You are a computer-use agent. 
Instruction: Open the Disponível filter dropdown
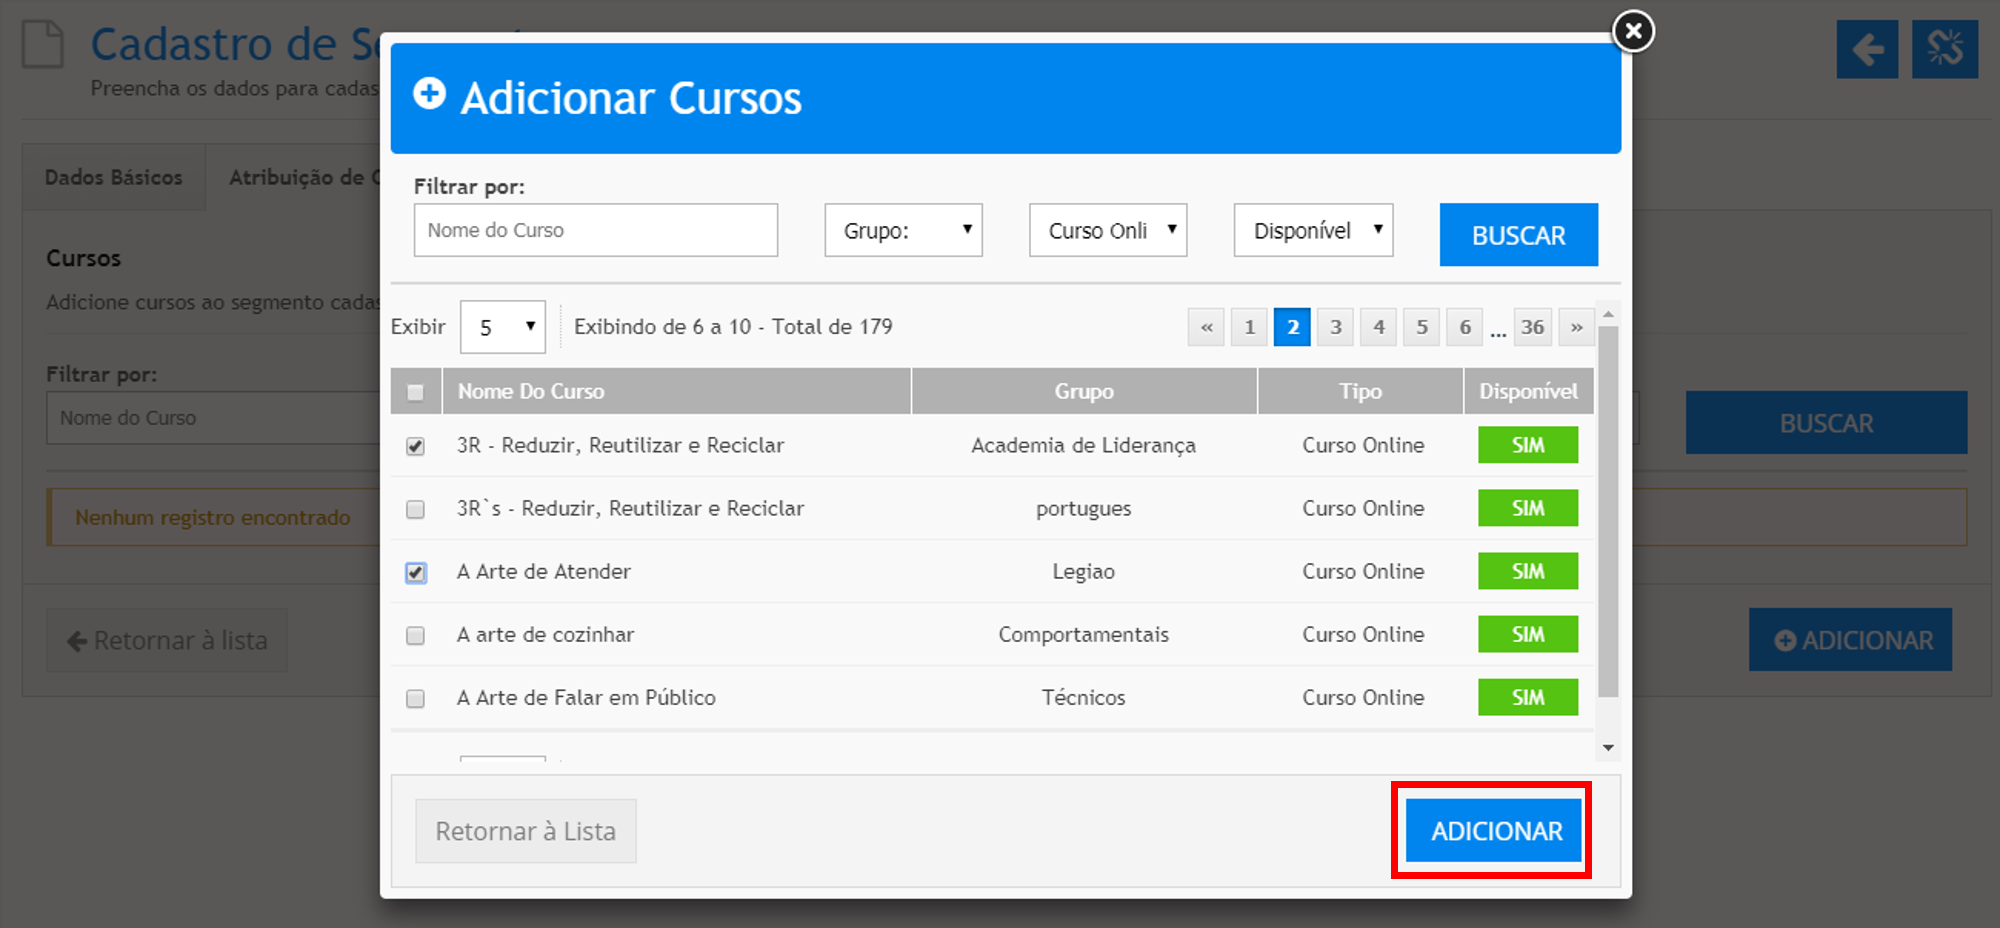pyautogui.click(x=1312, y=230)
